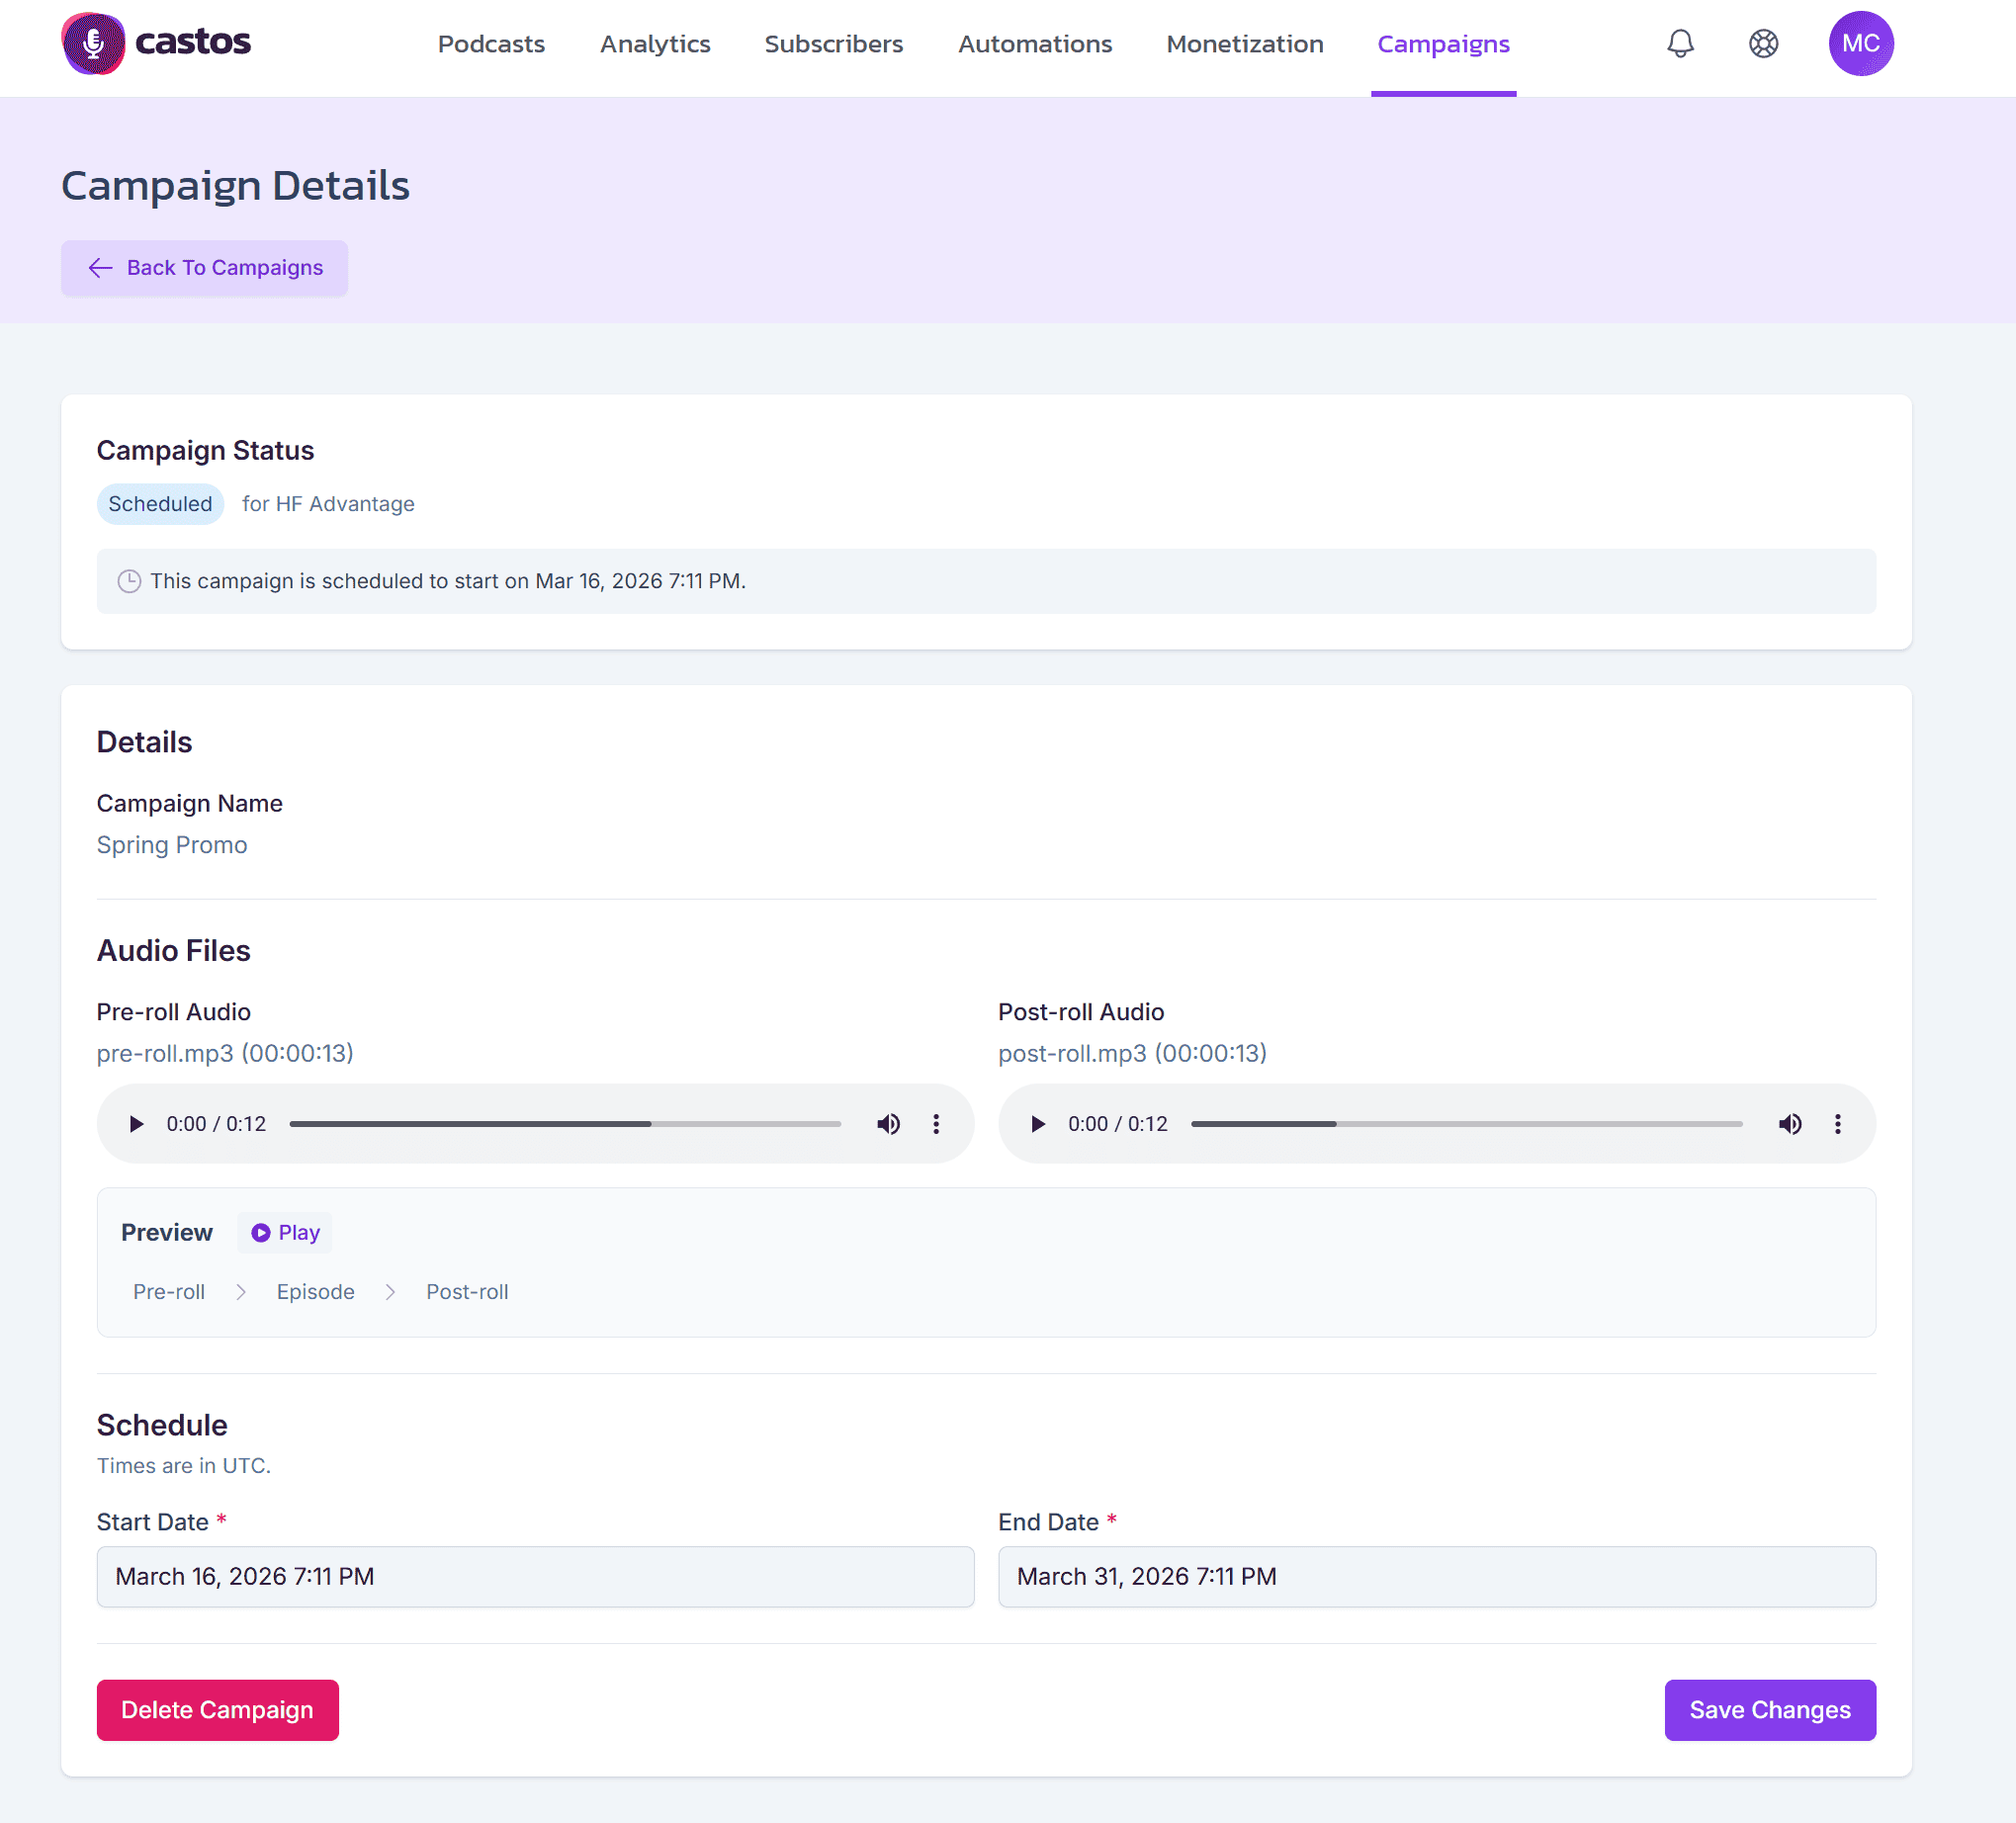
Task: Click 'for HF Advantage' text
Action: [x=328, y=504]
